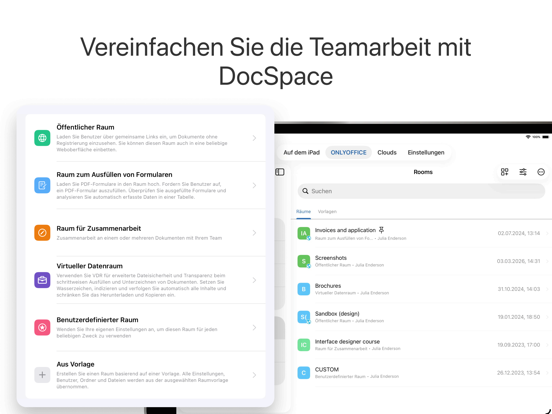Click date 26.12.2023, 13:54
Image resolution: width=552 pixels, height=414 pixels.
click(518, 372)
